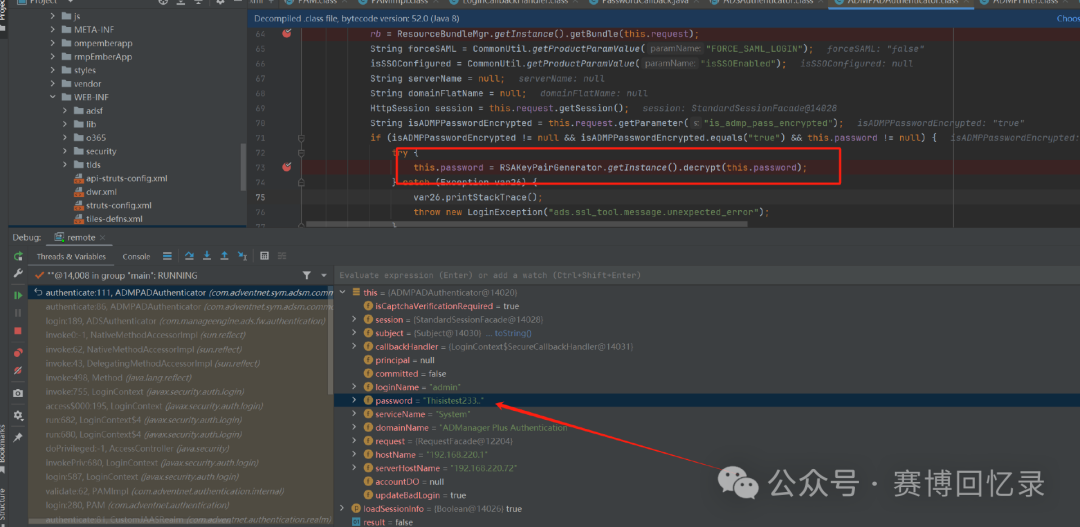Expand the vendor folder
1080x527 pixels.
click(53, 83)
